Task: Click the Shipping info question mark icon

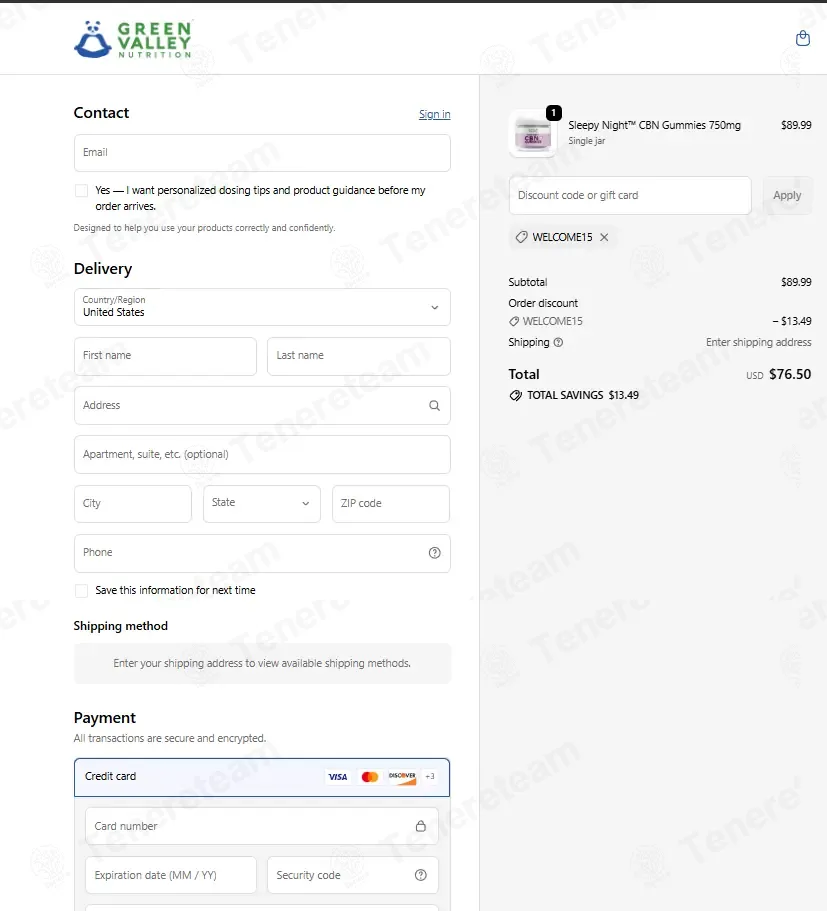Action: coord(558,342)
